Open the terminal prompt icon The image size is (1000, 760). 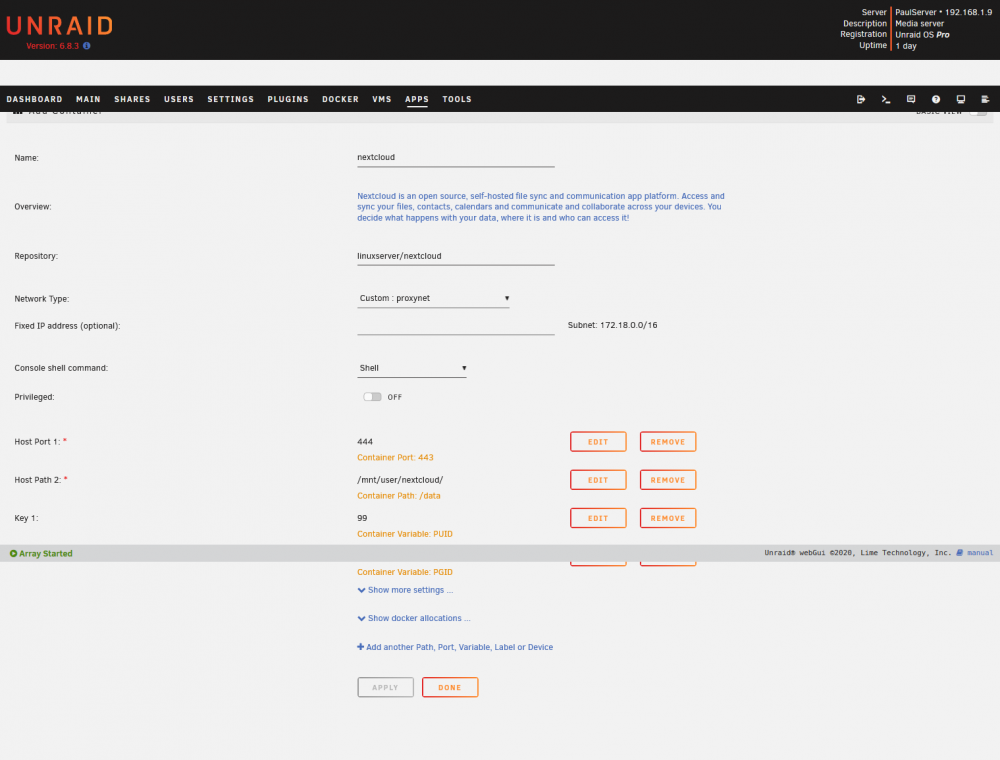tap(886, 99)
